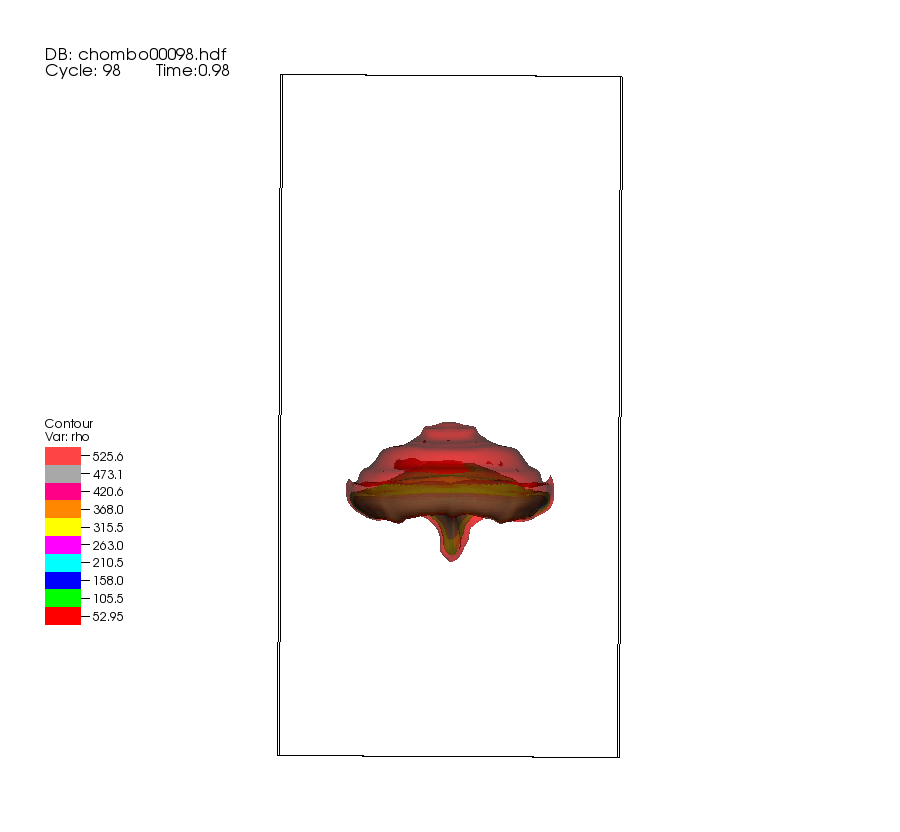Select the yellow 315.5 contour level swatch
This screenshot has width=900, height=832.
click(x=62, y=527)
